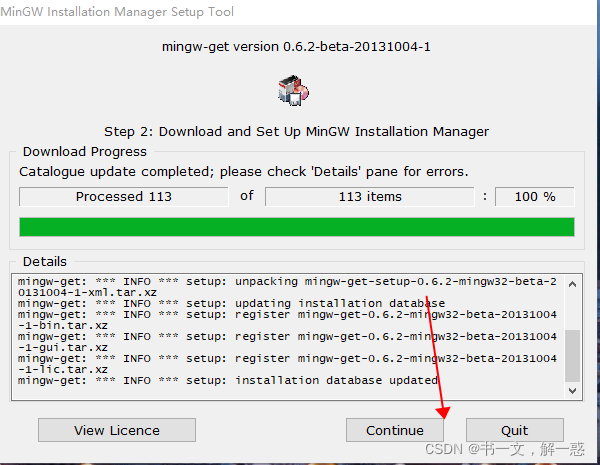Click the mingw-get version 0.6.2 label

pyautogui.click(x=297, y=46)
